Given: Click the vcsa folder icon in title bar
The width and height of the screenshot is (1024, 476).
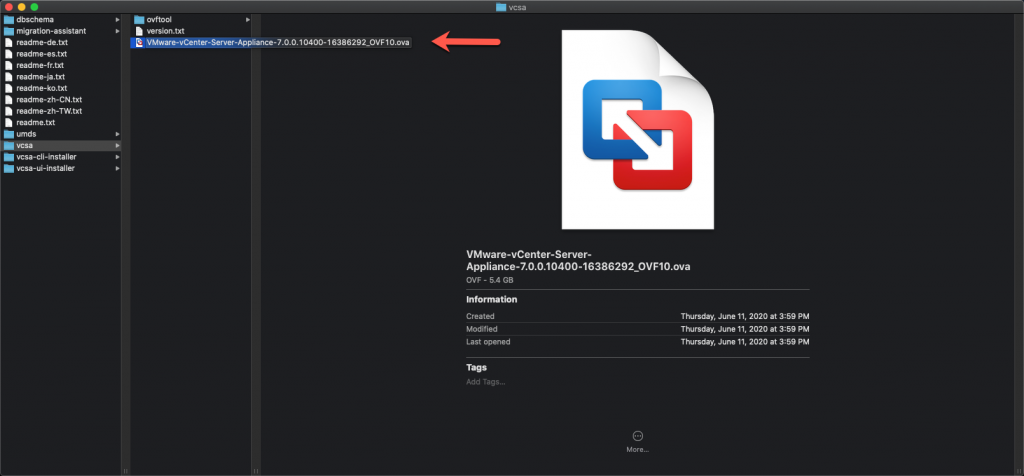Looking at the screenshot, I should (501, 7).
